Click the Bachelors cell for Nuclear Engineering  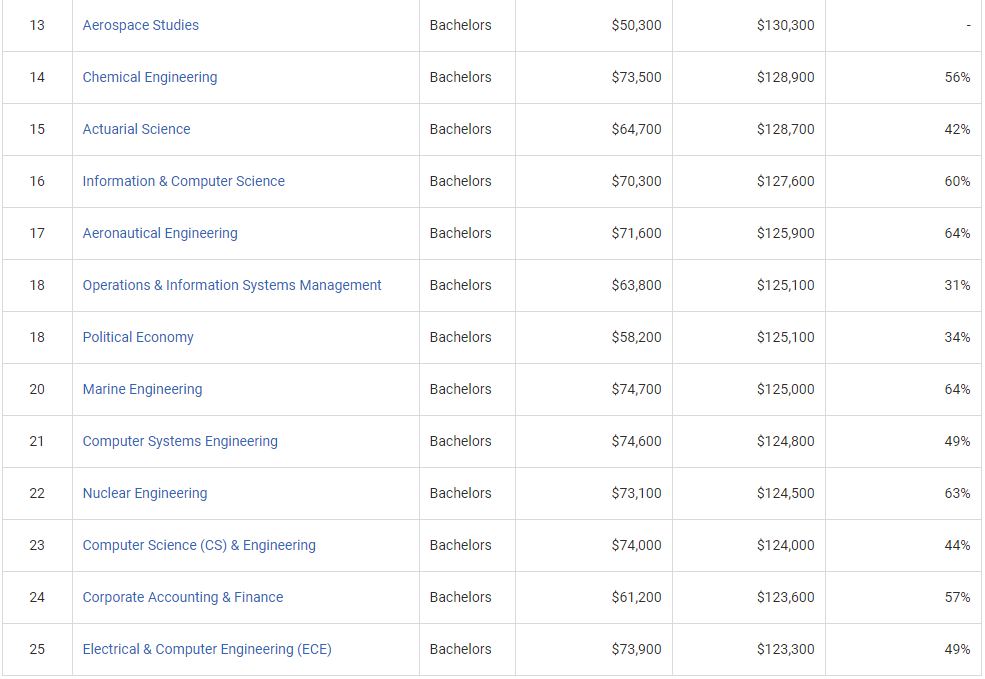(x=460, y=493)
